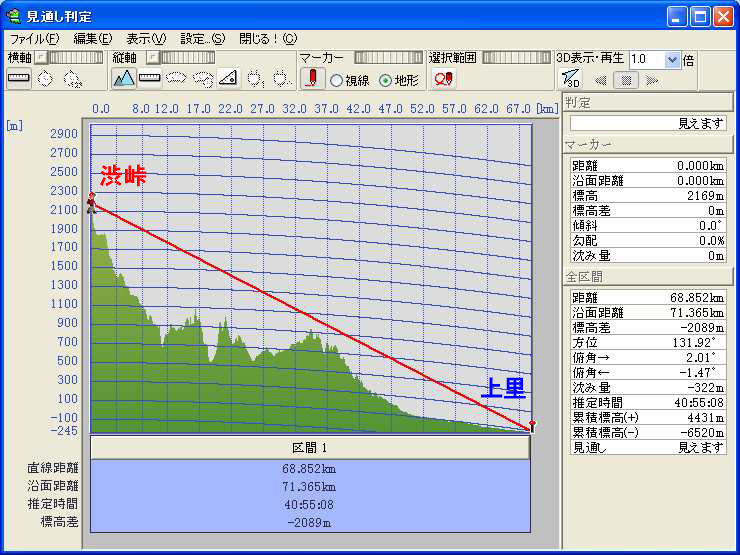Click the horizontal axis clock icon
This screenshot has width=740, height=555.
point(45,78)
